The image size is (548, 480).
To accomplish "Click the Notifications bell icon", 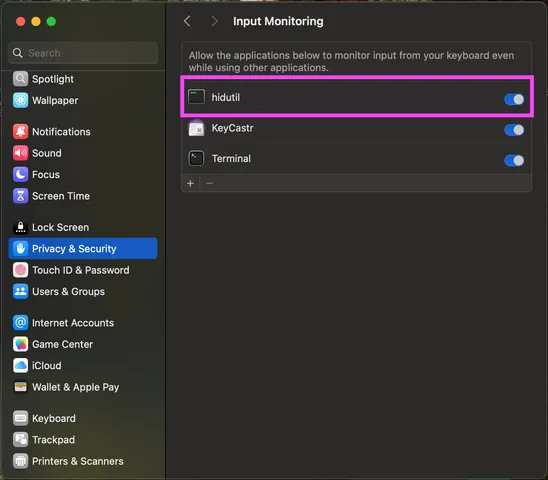I will click(x=20, y=132).
